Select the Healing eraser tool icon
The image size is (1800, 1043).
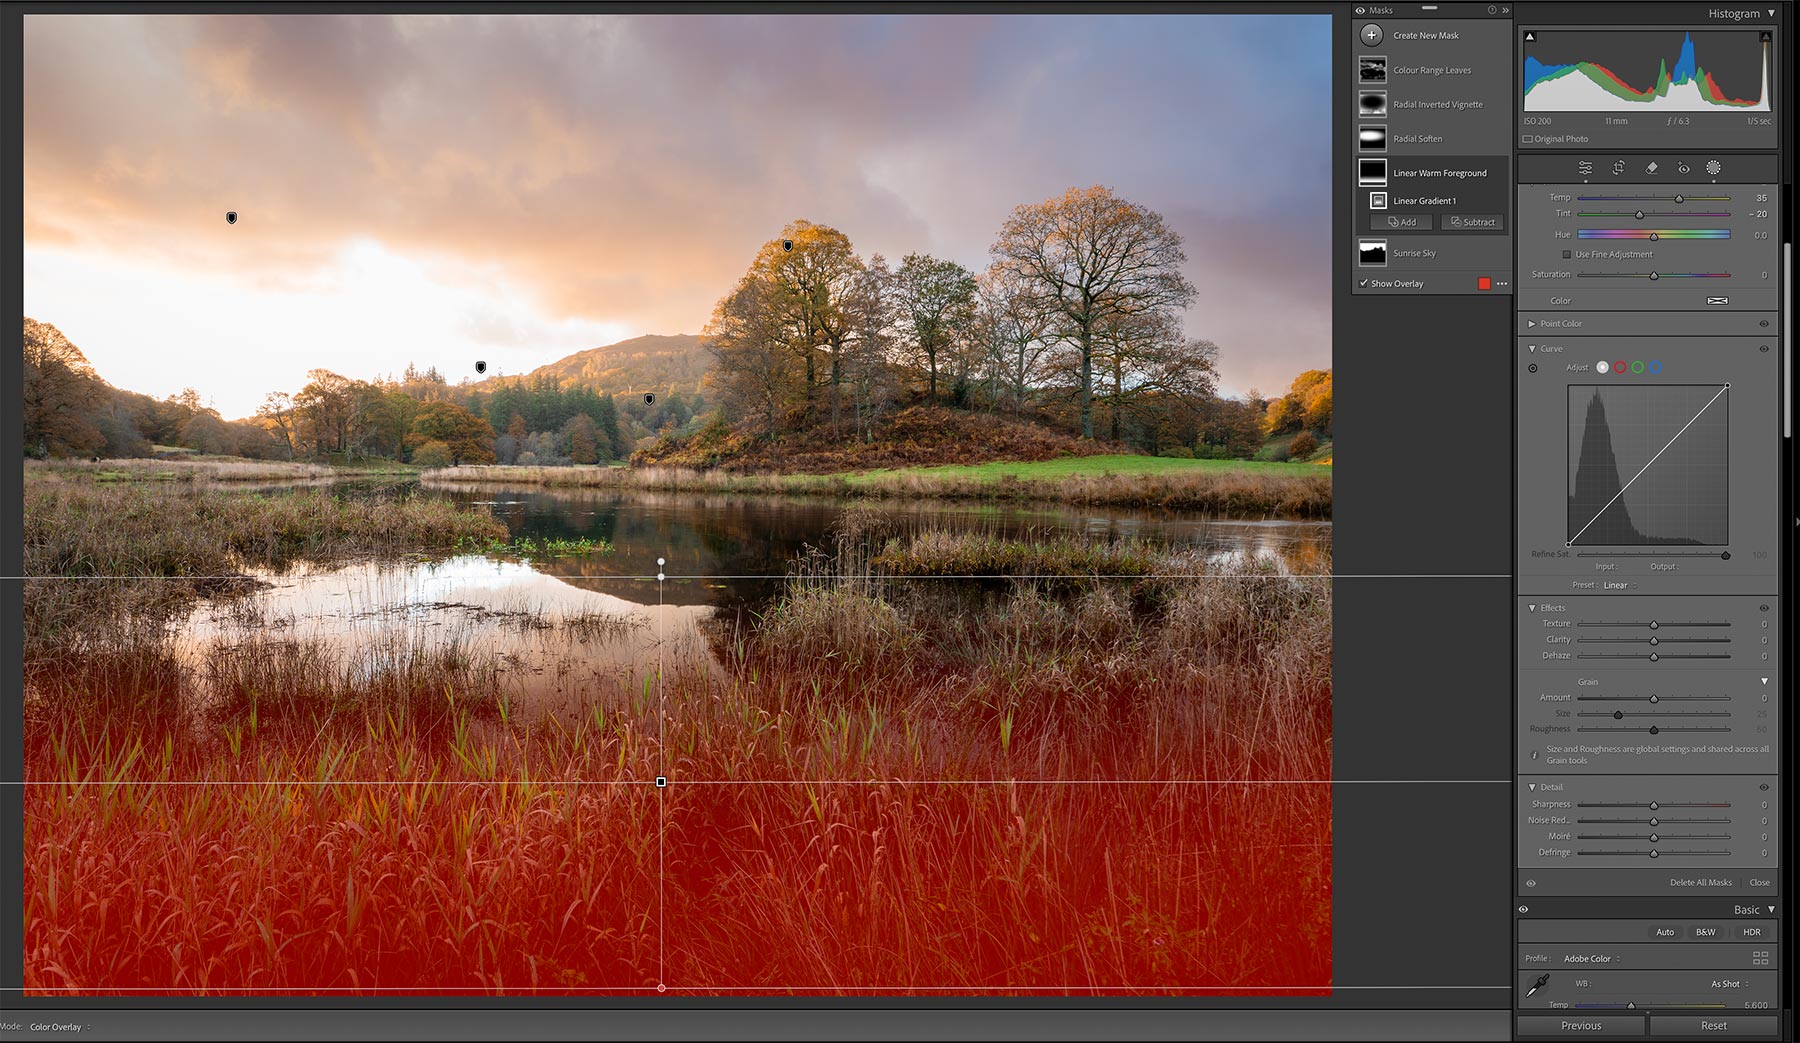point(1651,168)
